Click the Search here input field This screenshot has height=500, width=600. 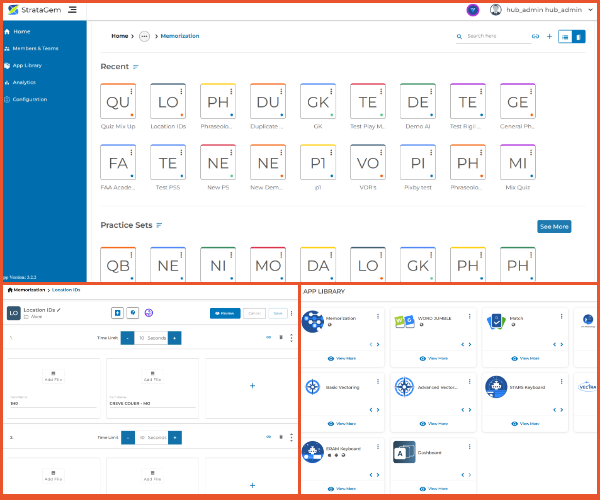coord(497,36)
